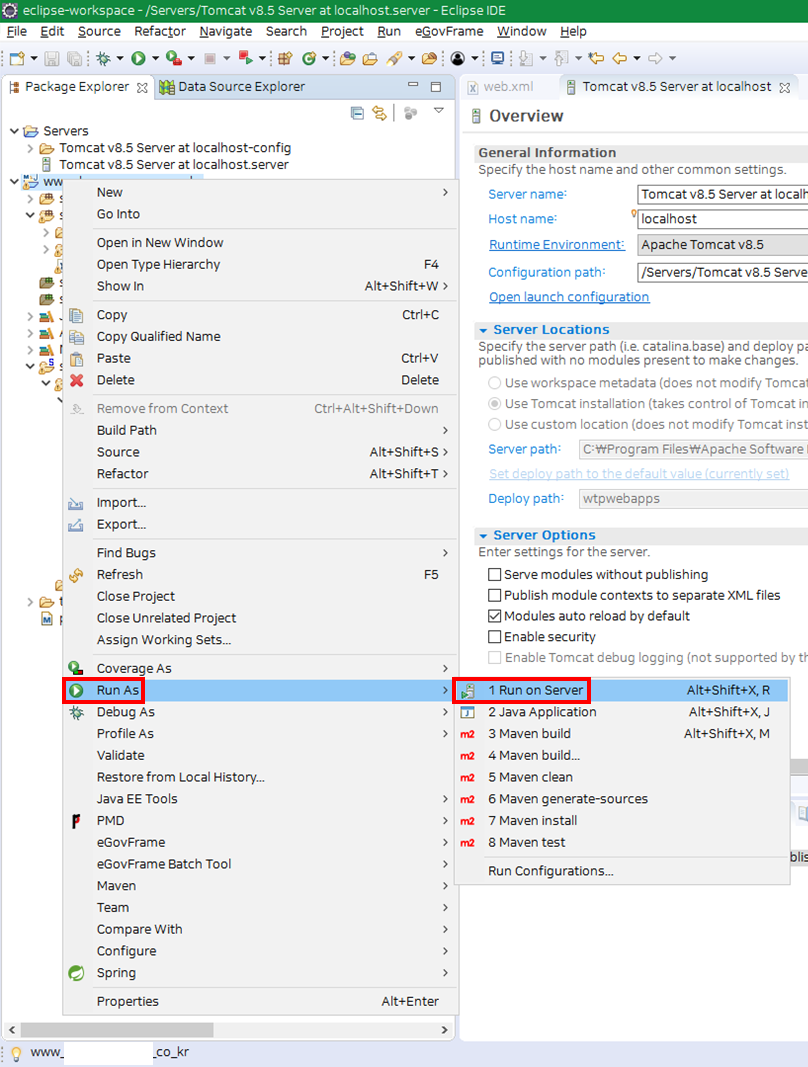Open the Run toolbar button dropdown arrow
Viewport: 808px width, 1067px height.
pyautogui.click(x=155, y=59)
